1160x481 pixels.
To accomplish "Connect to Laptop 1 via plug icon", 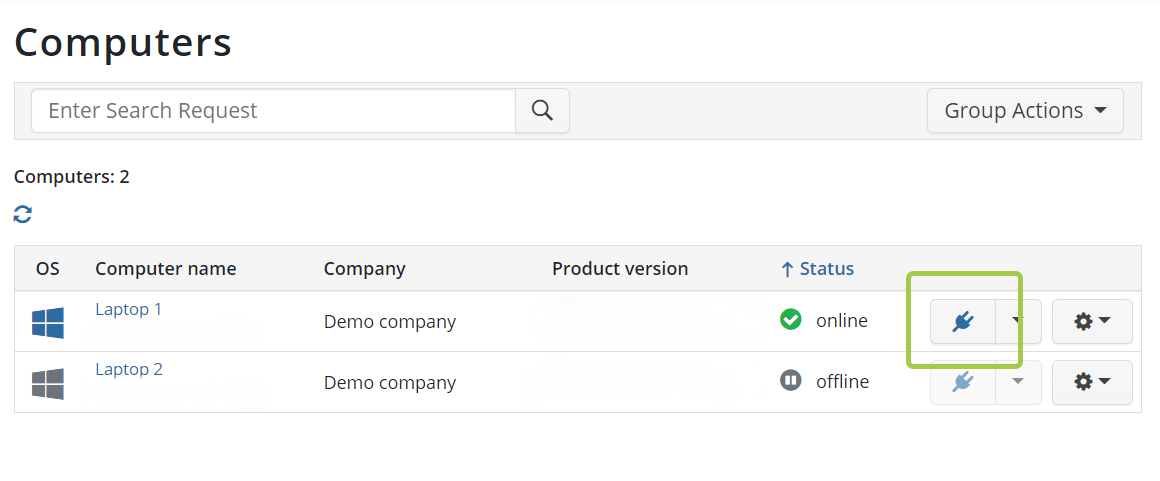I will coord(962,322).
